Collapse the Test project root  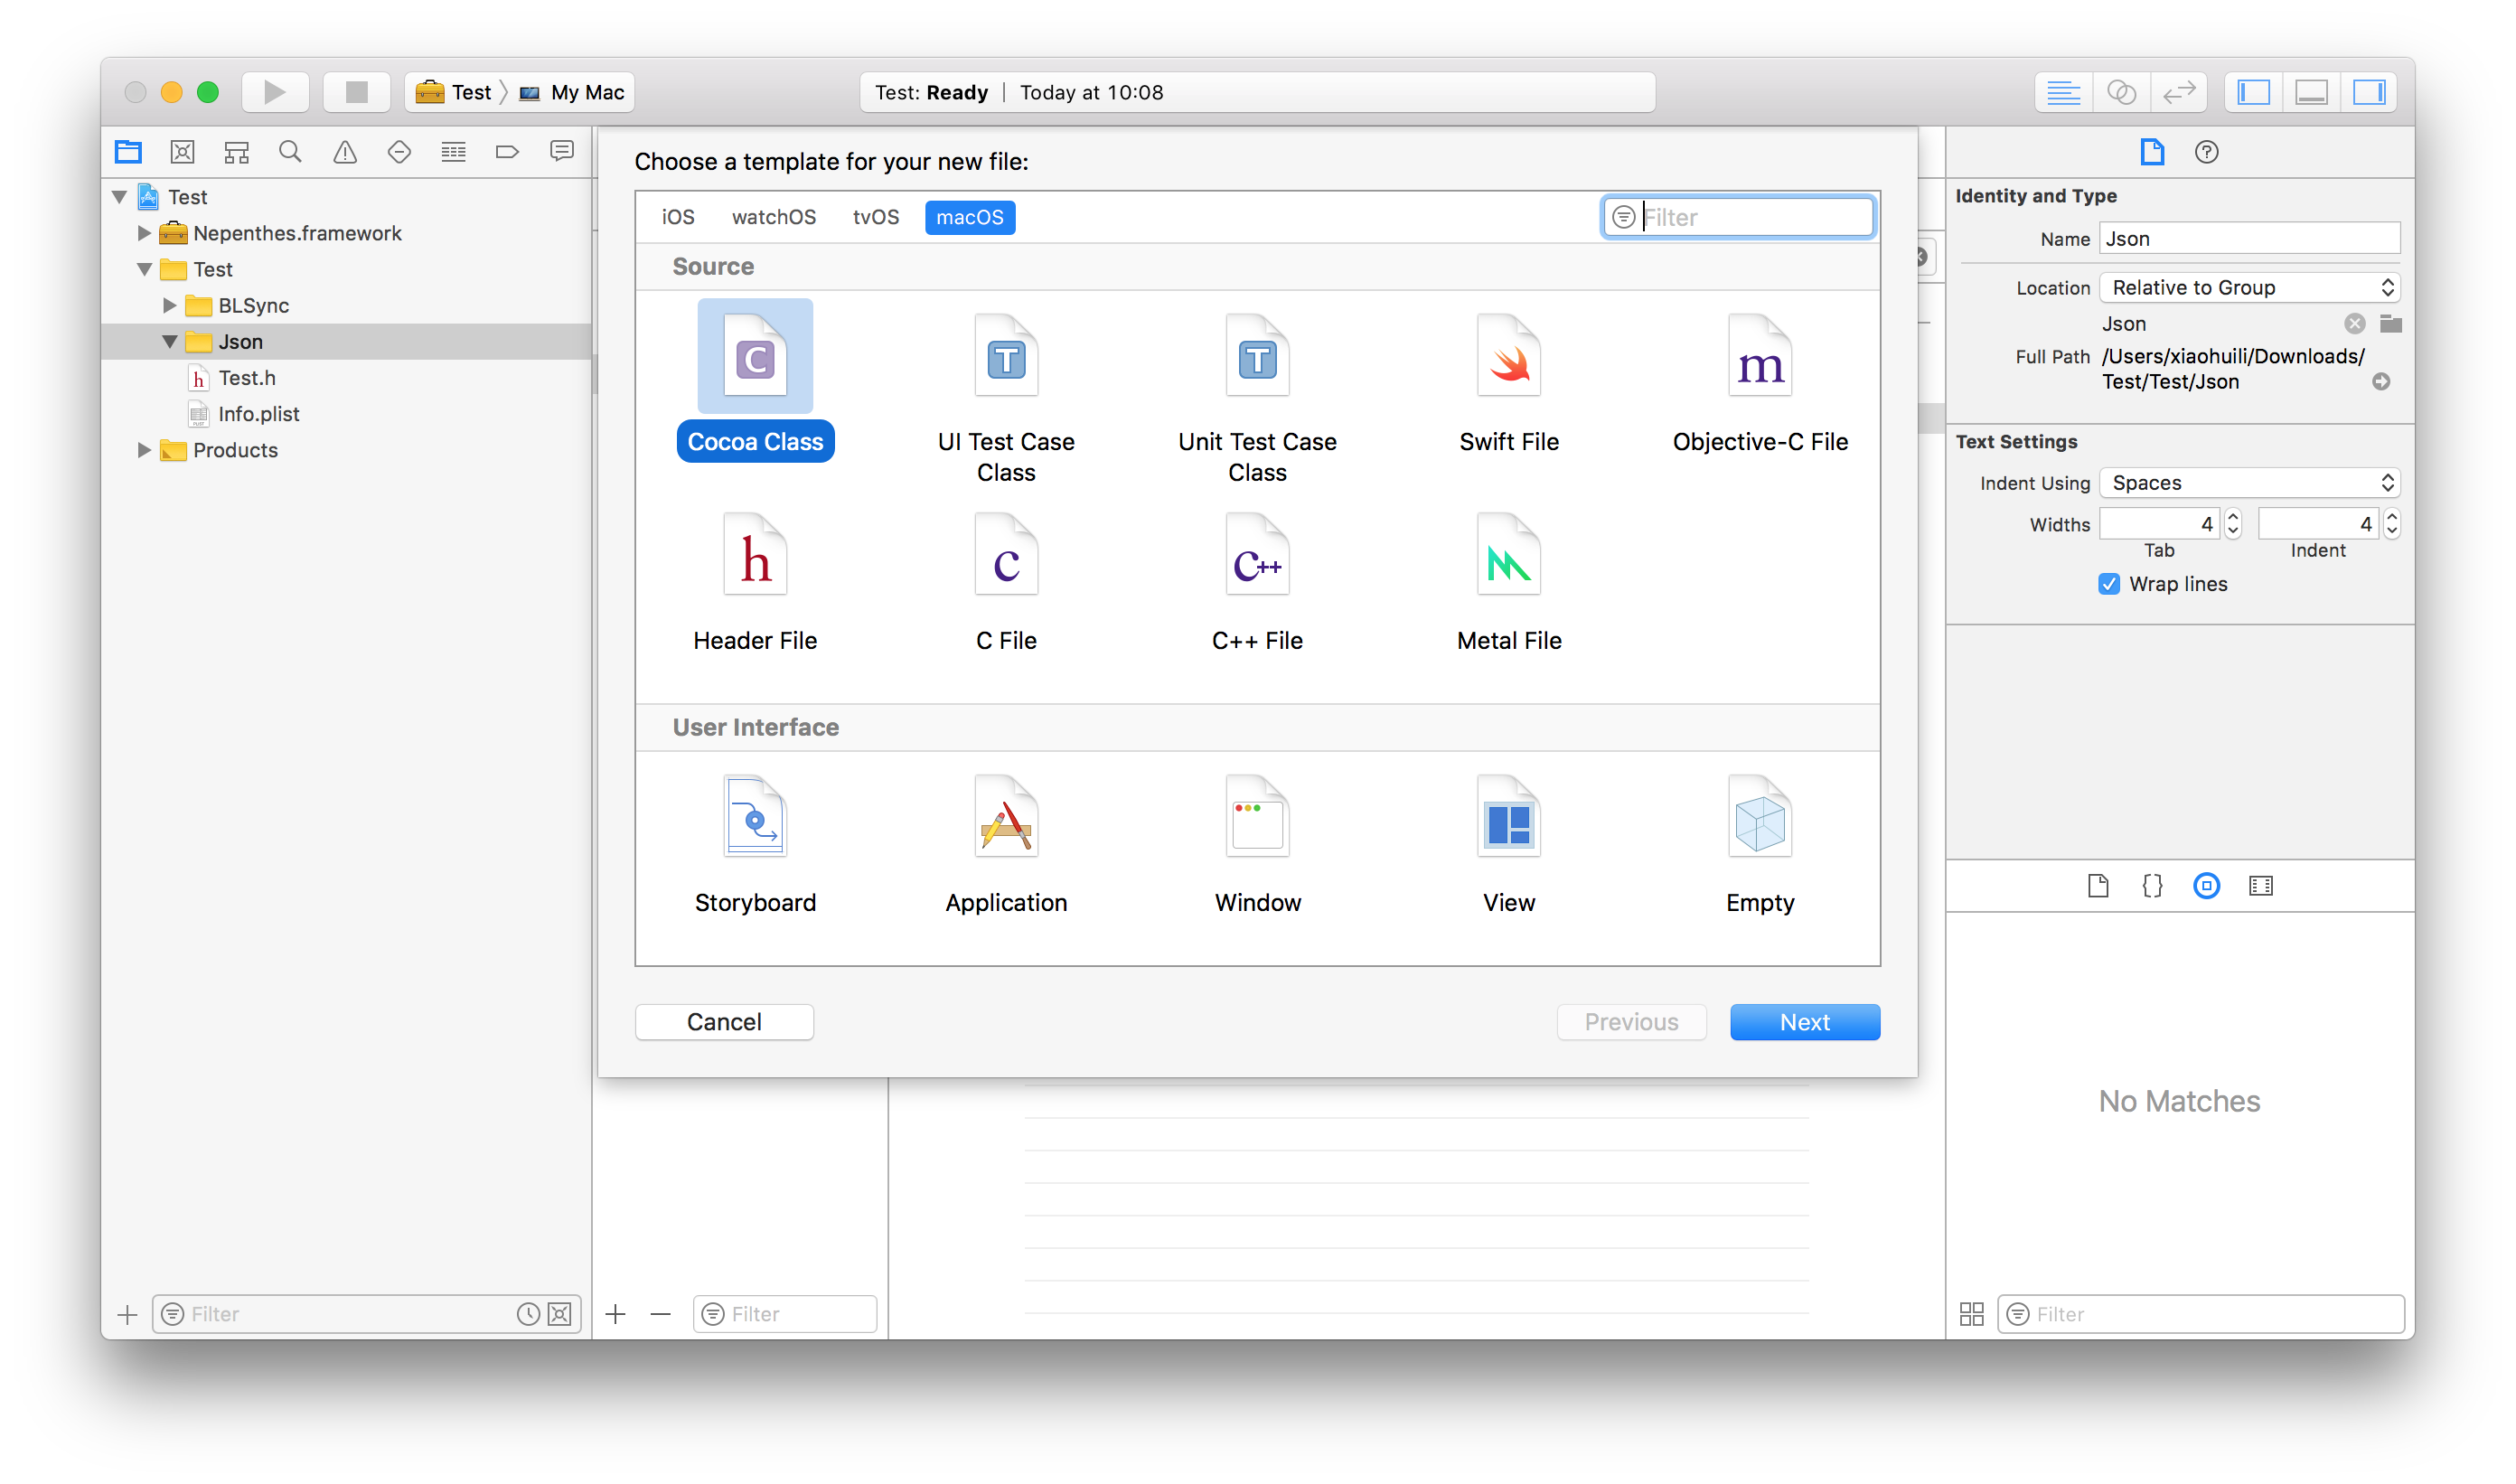coord(120,196)
